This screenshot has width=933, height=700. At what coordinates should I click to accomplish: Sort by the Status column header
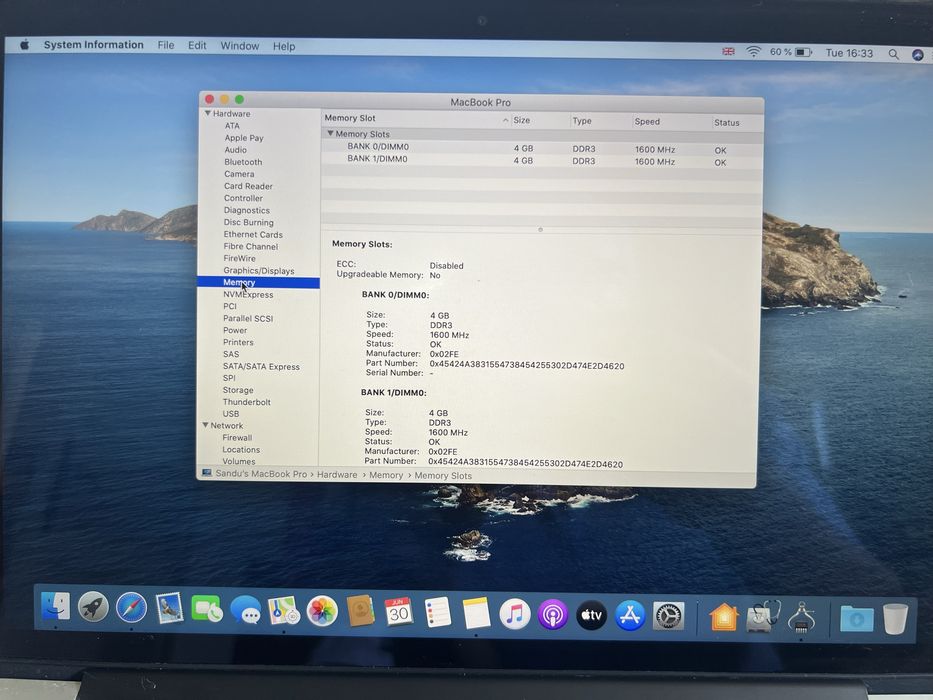pos(727,123)
